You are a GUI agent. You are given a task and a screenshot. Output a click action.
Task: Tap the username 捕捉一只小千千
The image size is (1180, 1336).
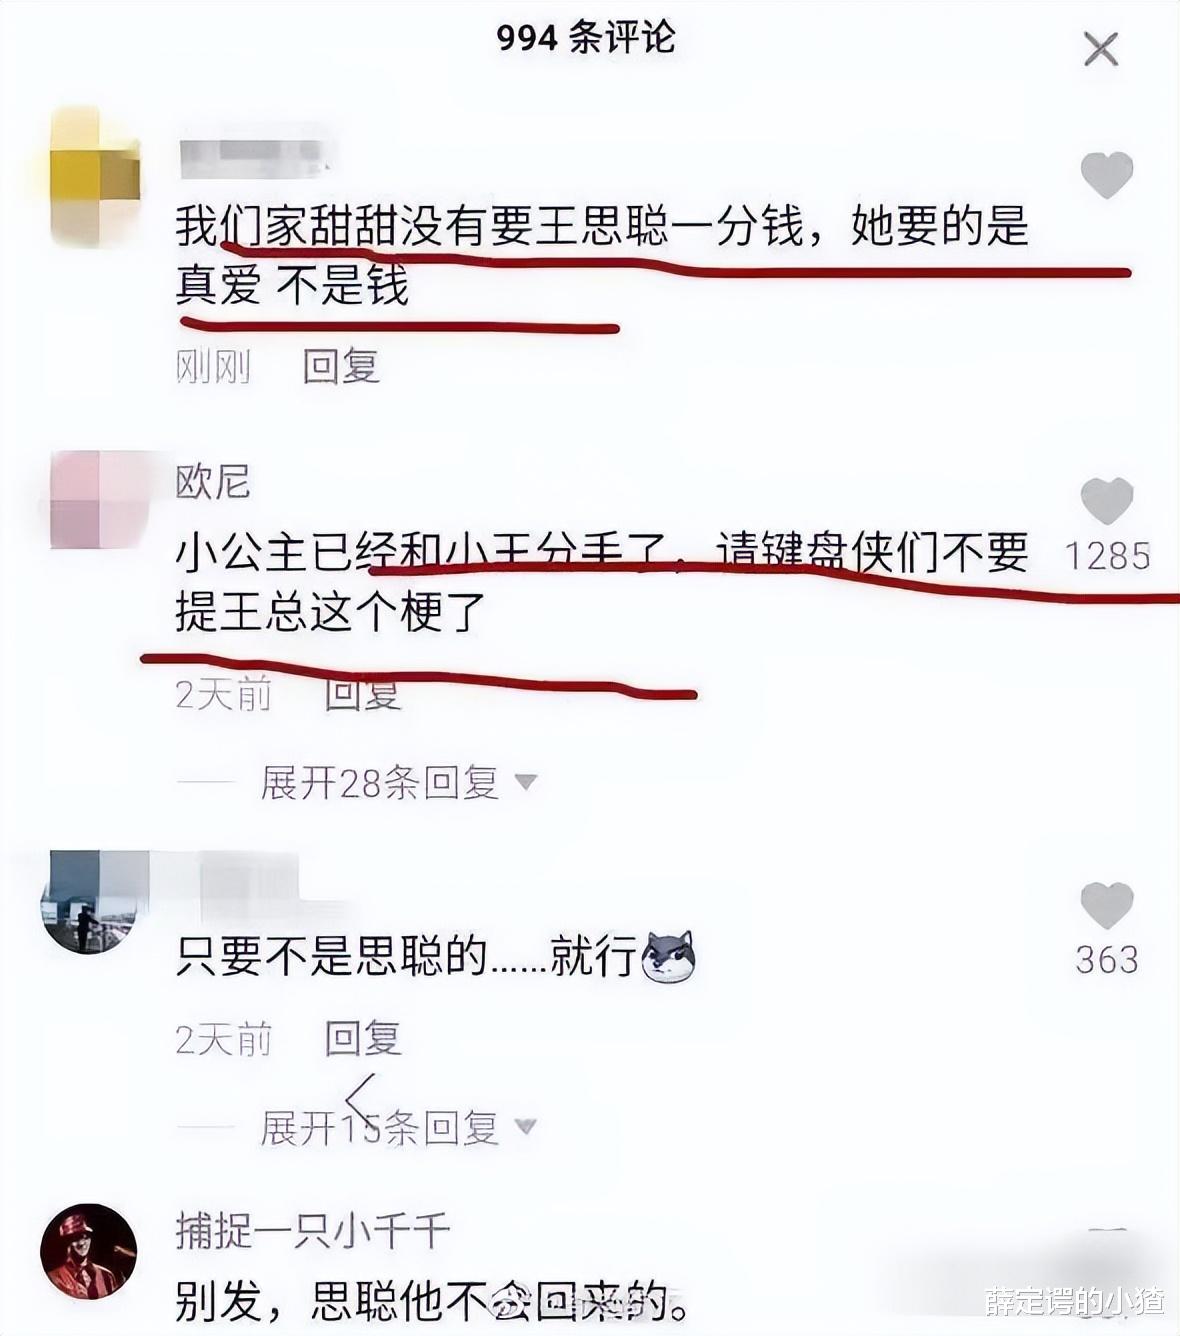pos(313,1231)
